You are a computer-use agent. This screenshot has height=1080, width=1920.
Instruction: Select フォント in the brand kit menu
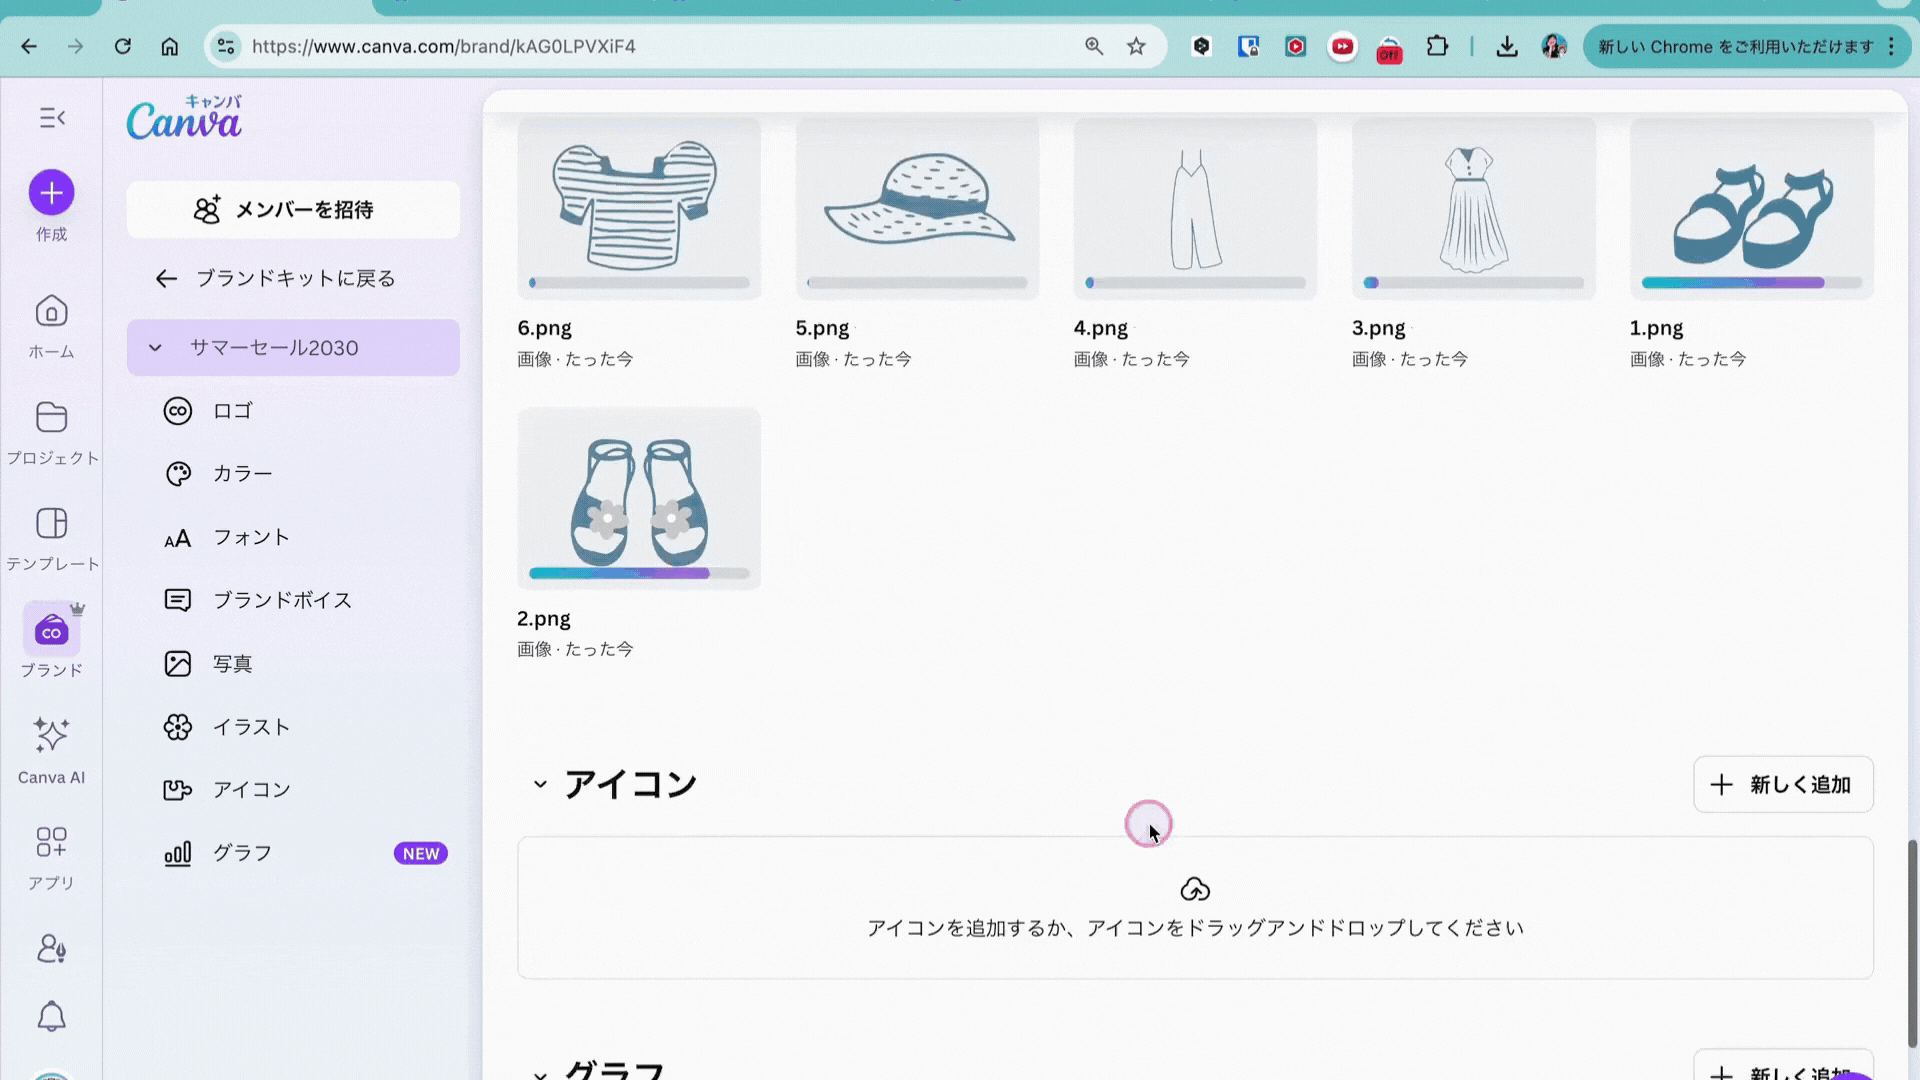pos(251,537)
